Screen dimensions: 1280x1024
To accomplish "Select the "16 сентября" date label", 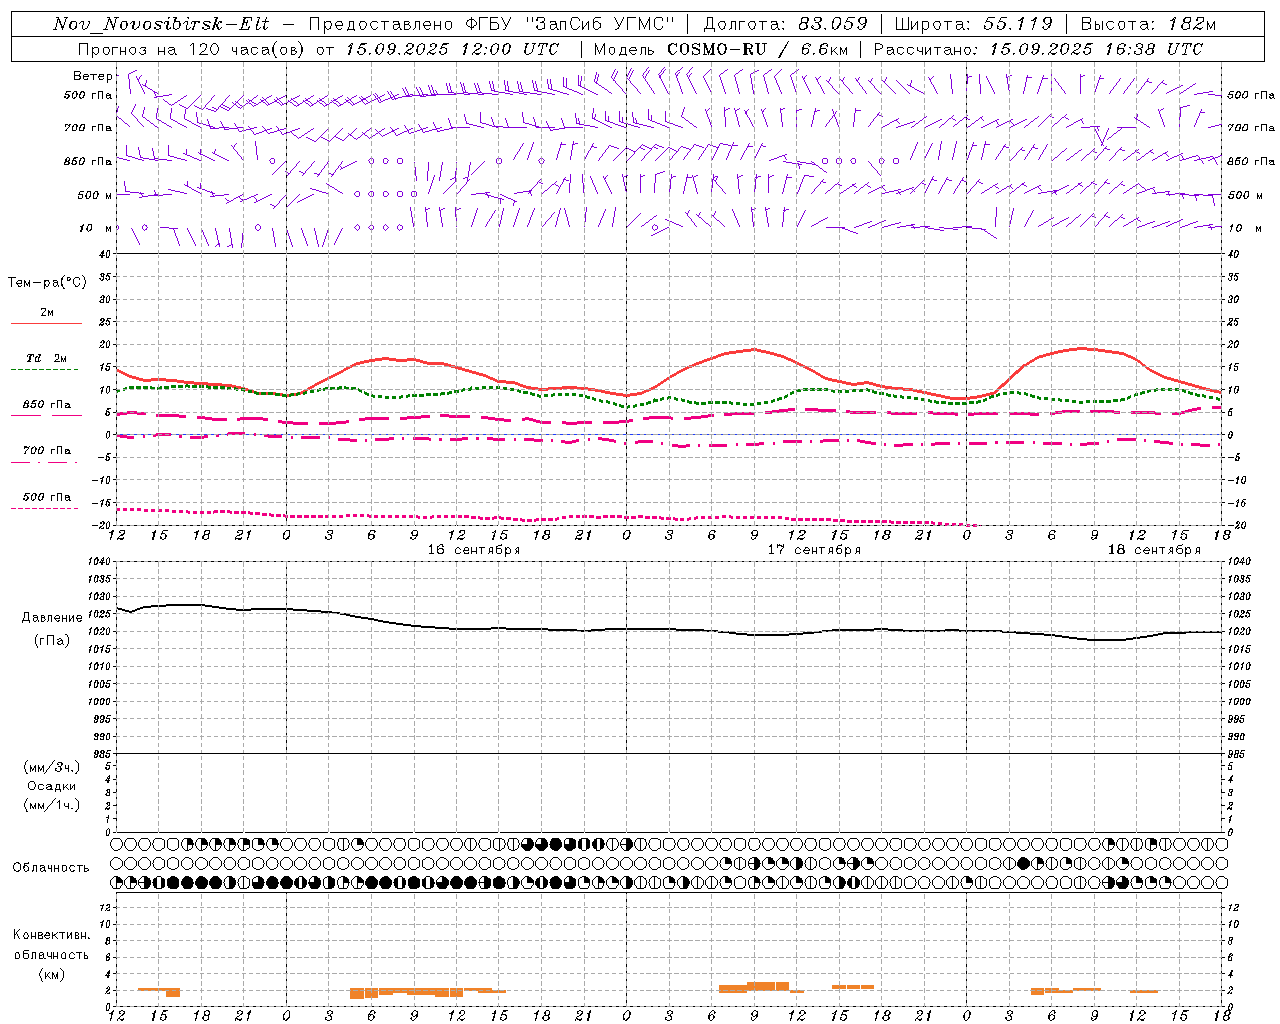I will click(x=474, y=550).
